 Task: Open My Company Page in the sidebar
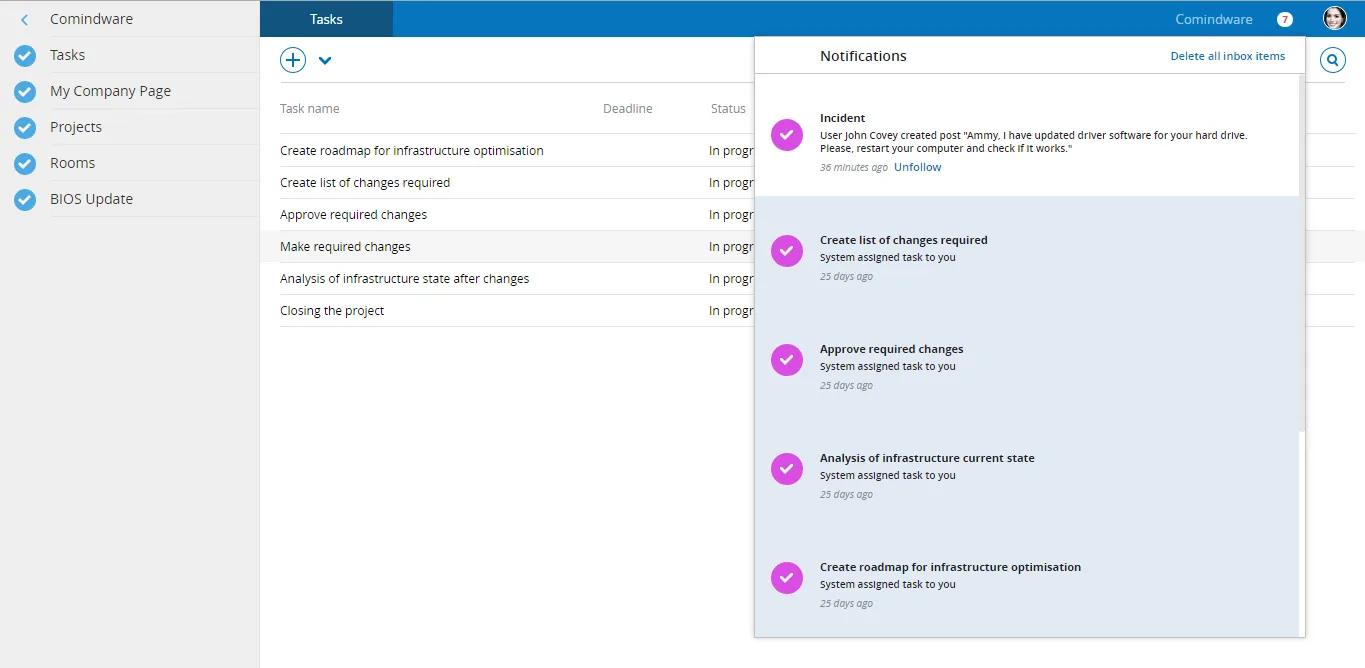[110, 91]
